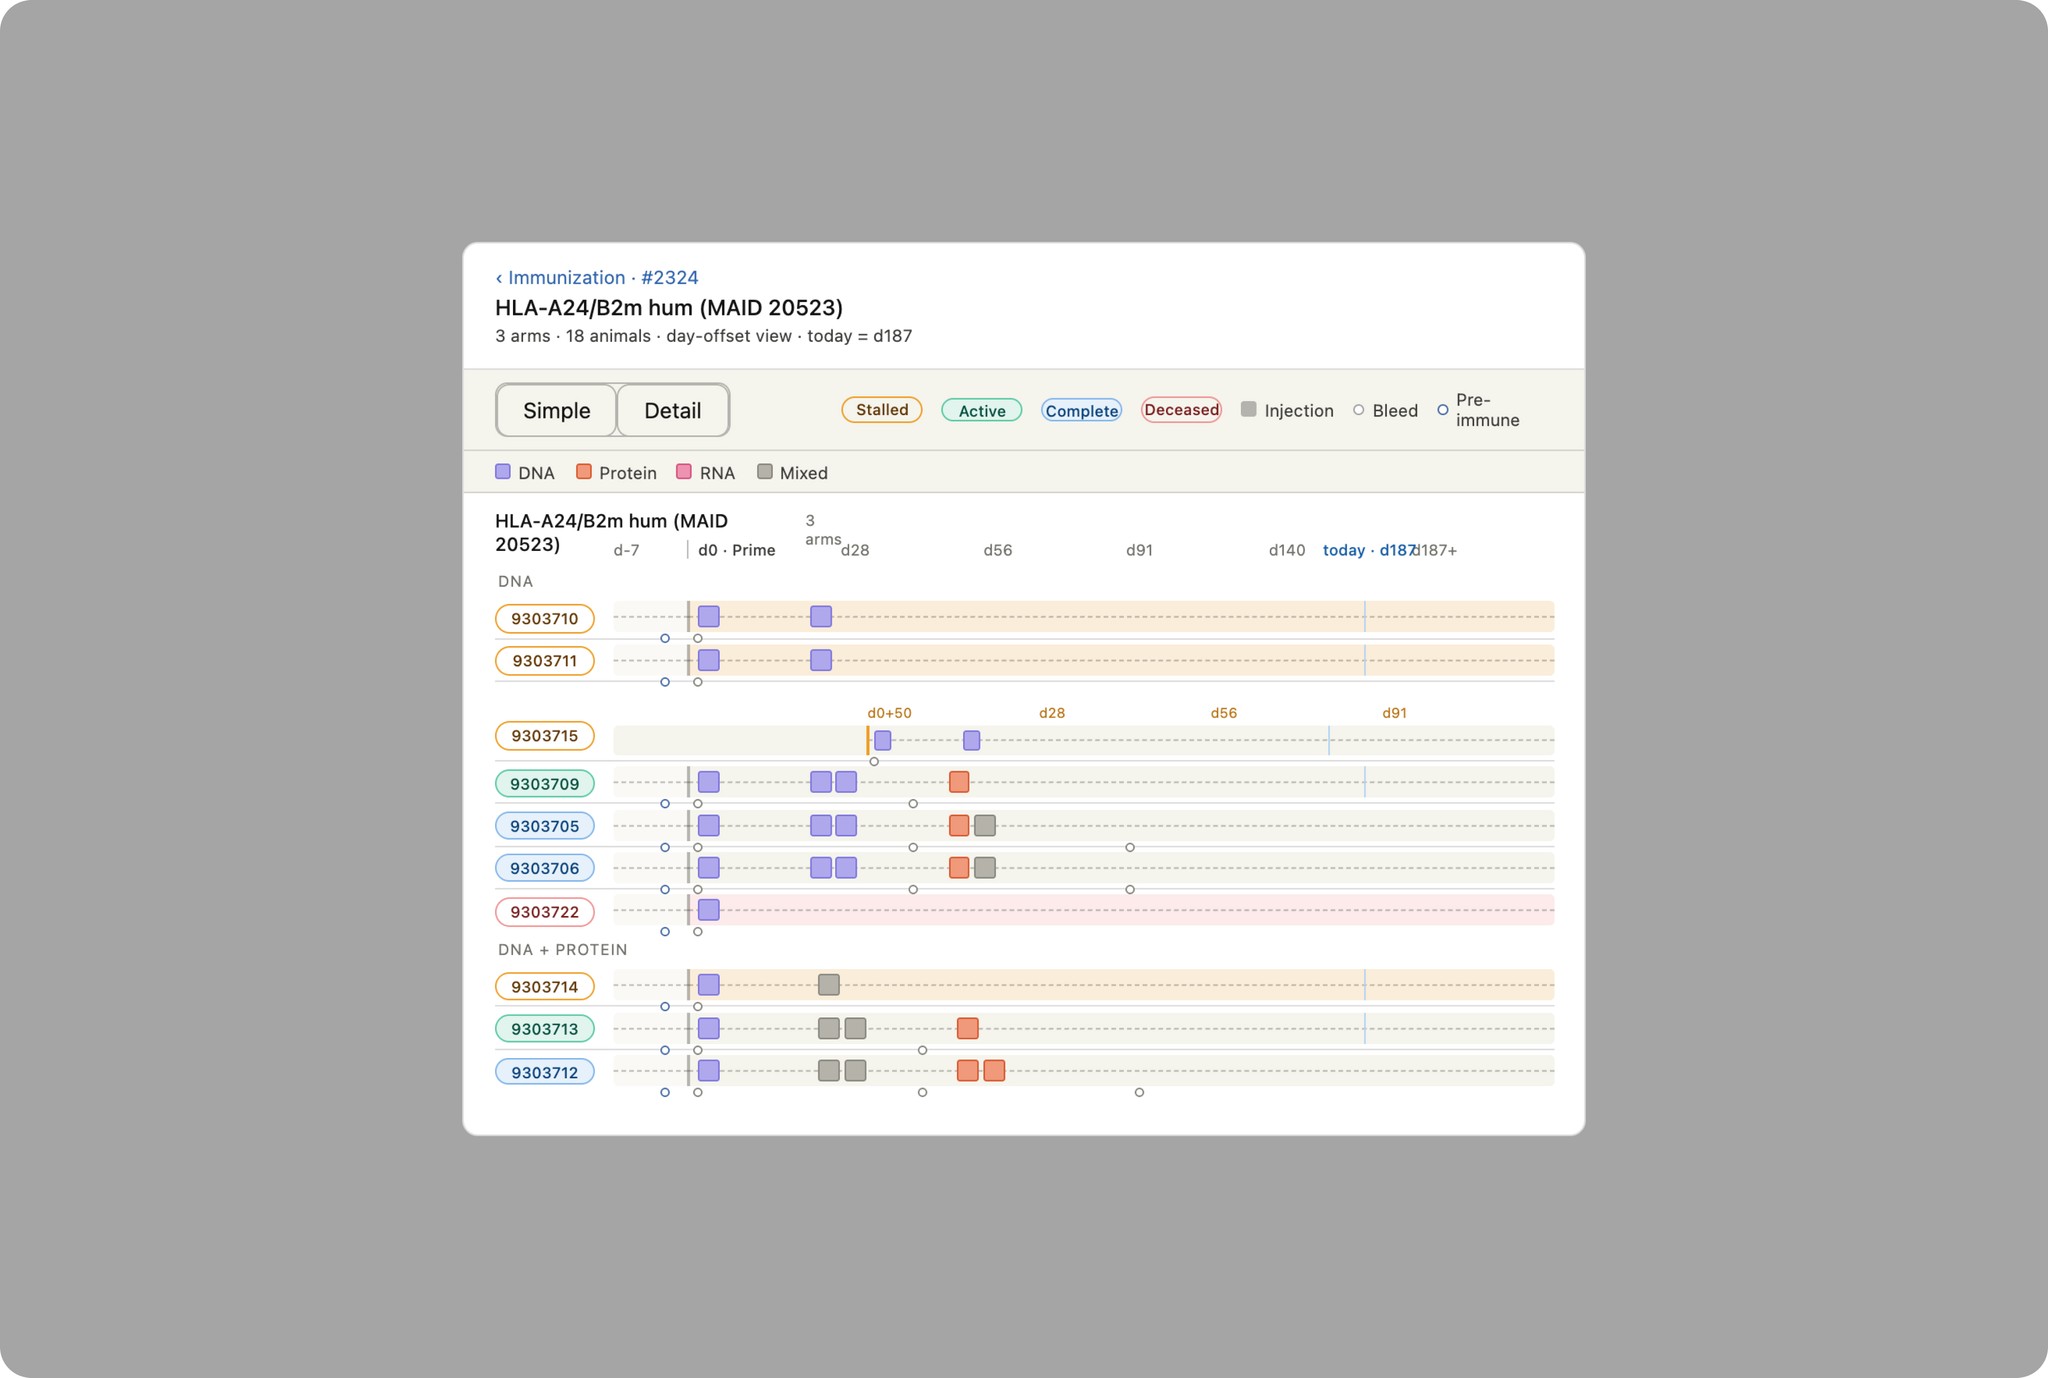Open animal 9303714

pyautogui.click(x=544, y=987)
